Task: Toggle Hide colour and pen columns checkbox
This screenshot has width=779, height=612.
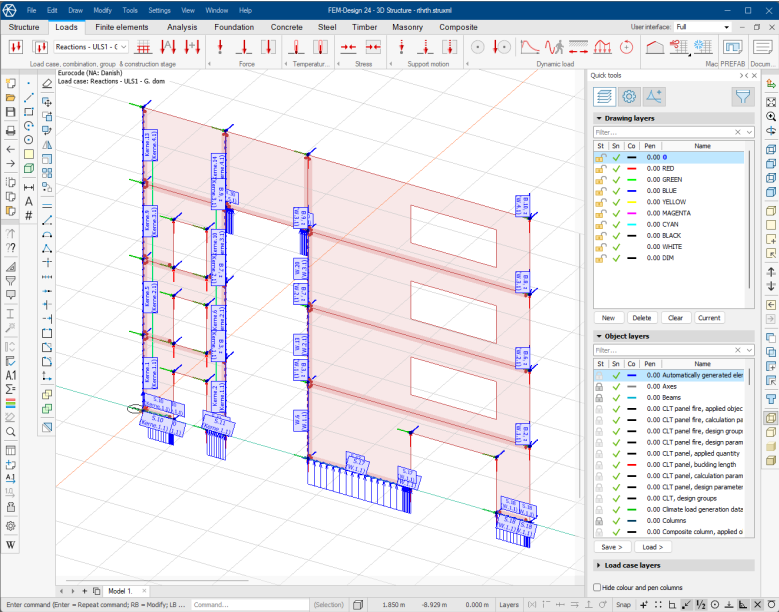Action: click(597, 587)
